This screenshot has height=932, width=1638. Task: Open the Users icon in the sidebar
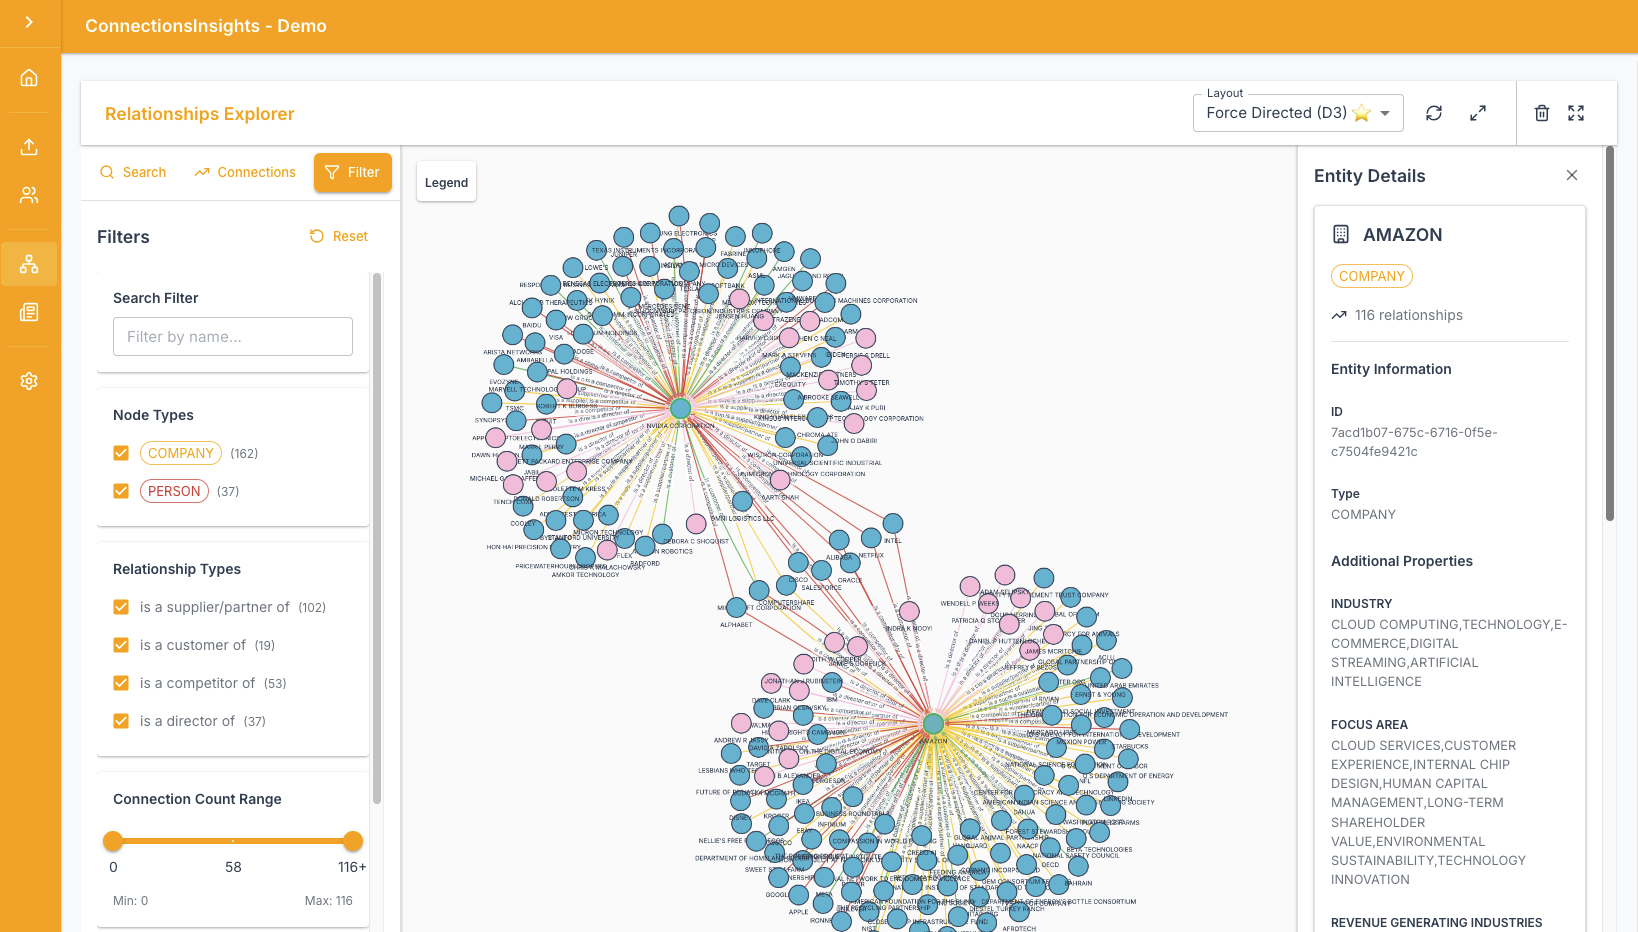29,195
